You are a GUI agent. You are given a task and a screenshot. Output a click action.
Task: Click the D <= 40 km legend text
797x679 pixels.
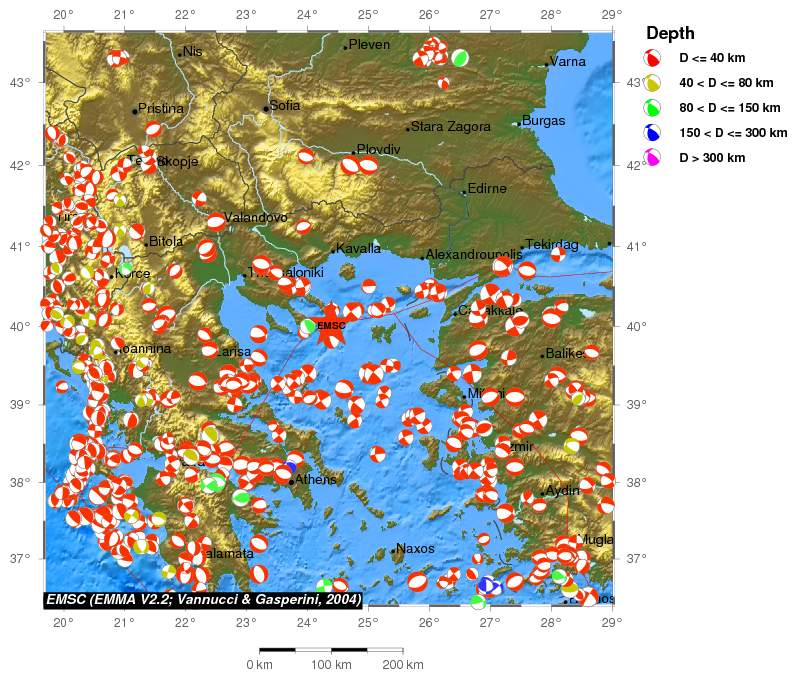click(x=711, y=59)
